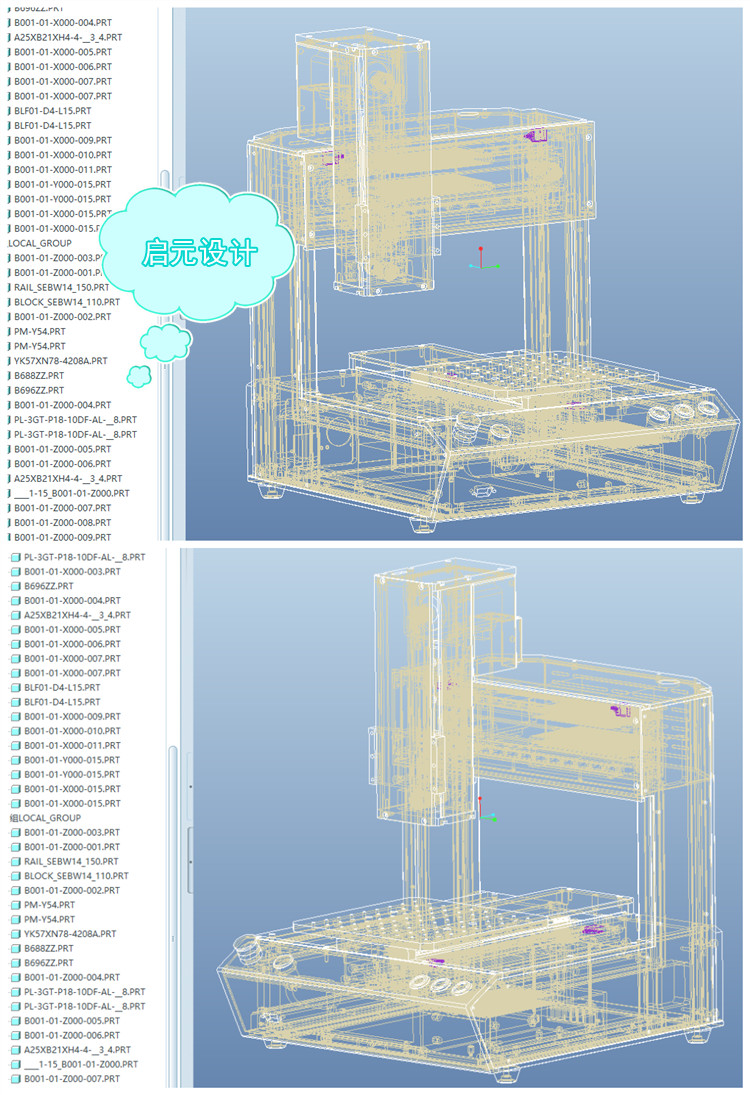The width and height of the screenshot is (750, 1095).
Task: Click part icon of B001-01-X000-004.PRT in lower tree
Action: [x=15, y=601]
